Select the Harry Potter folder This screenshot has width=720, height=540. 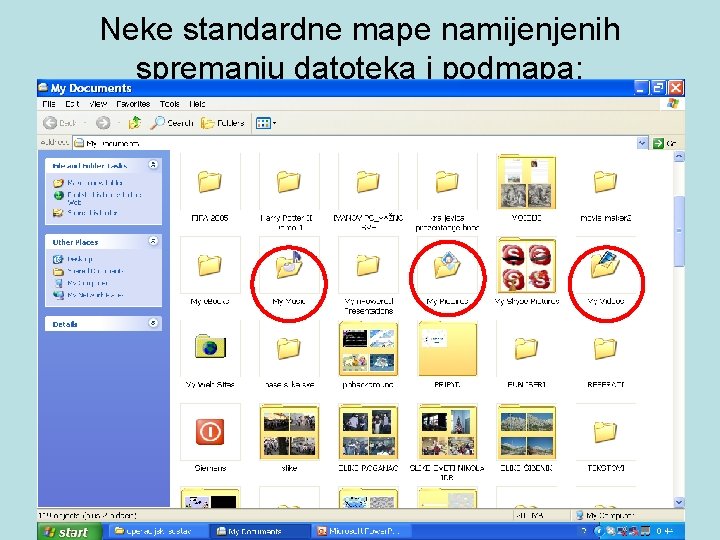point(289,193)
